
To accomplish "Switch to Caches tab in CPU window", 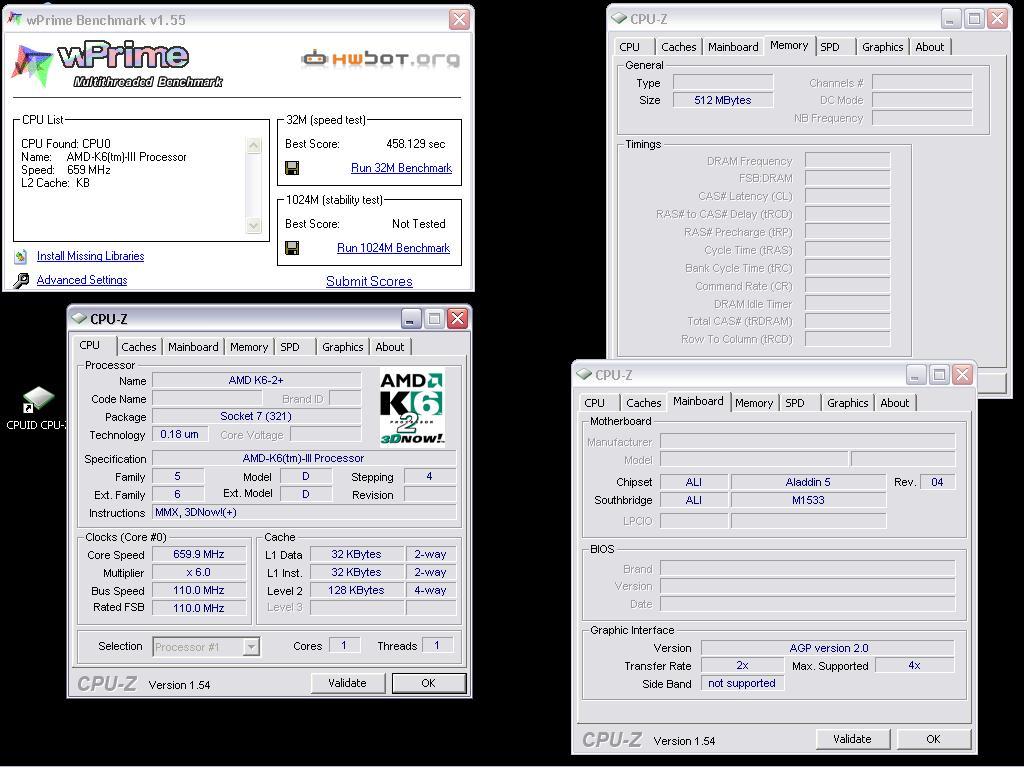I will point(138,347).
